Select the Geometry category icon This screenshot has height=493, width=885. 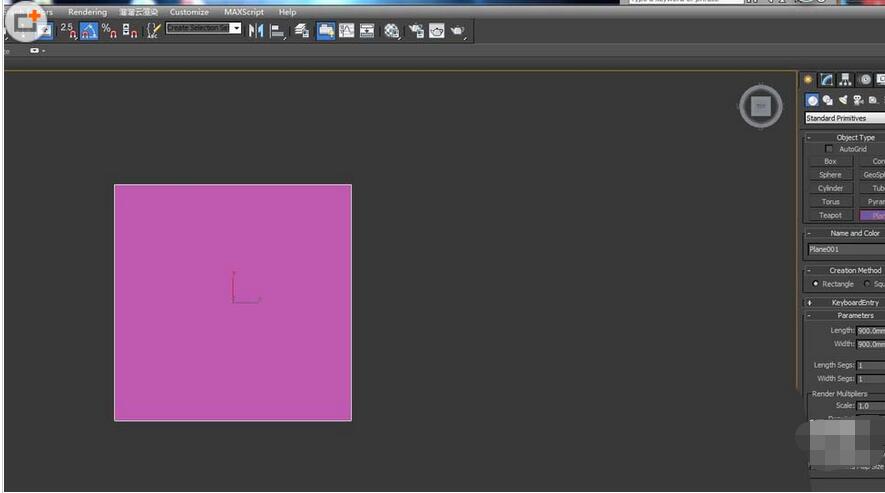[812, 100]
